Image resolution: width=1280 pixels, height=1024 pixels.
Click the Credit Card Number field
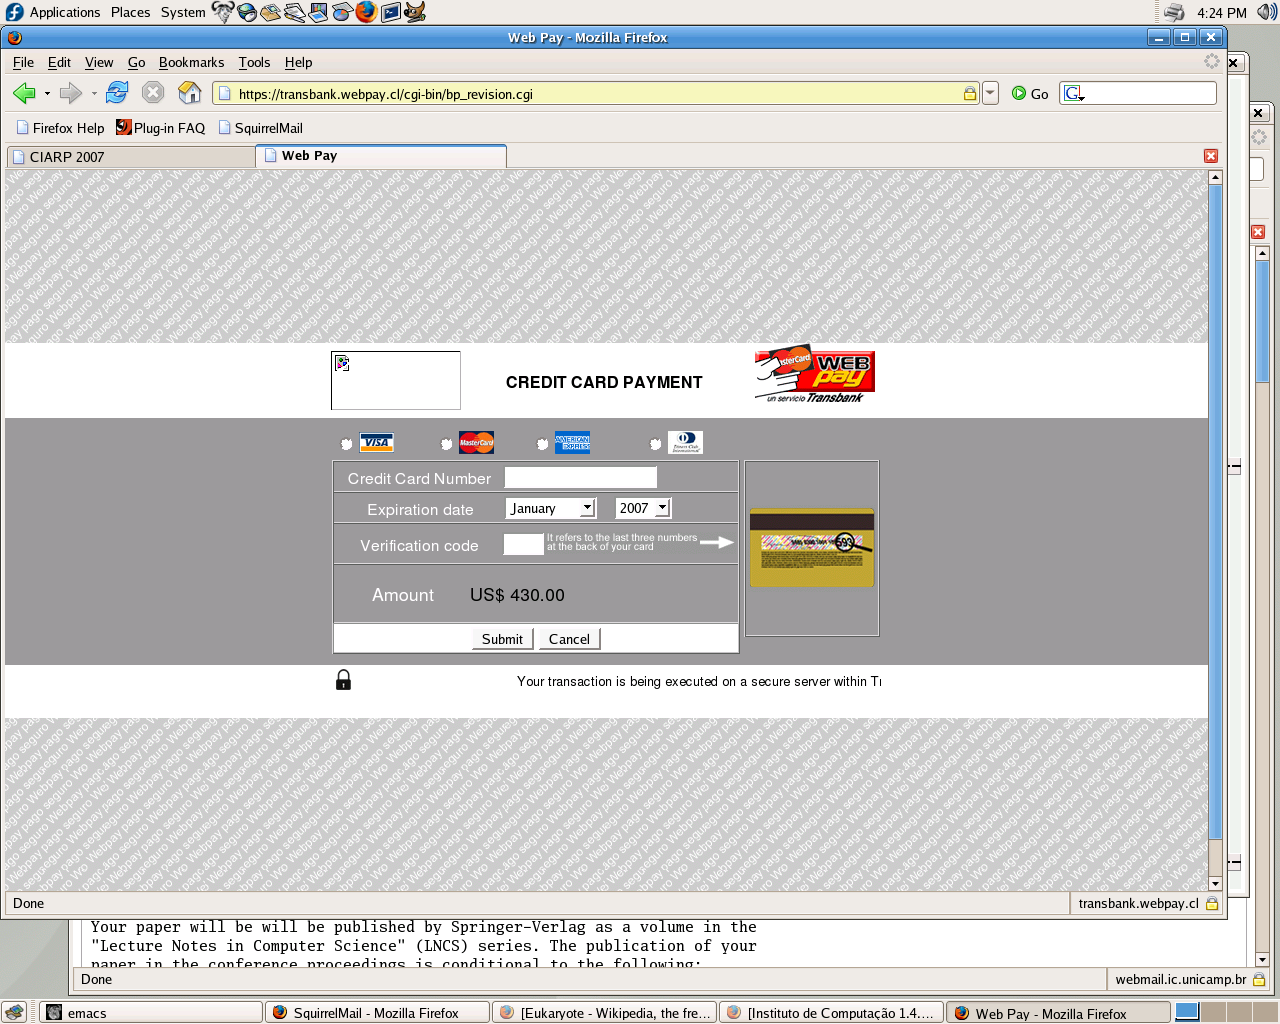(x=580, y=478)
